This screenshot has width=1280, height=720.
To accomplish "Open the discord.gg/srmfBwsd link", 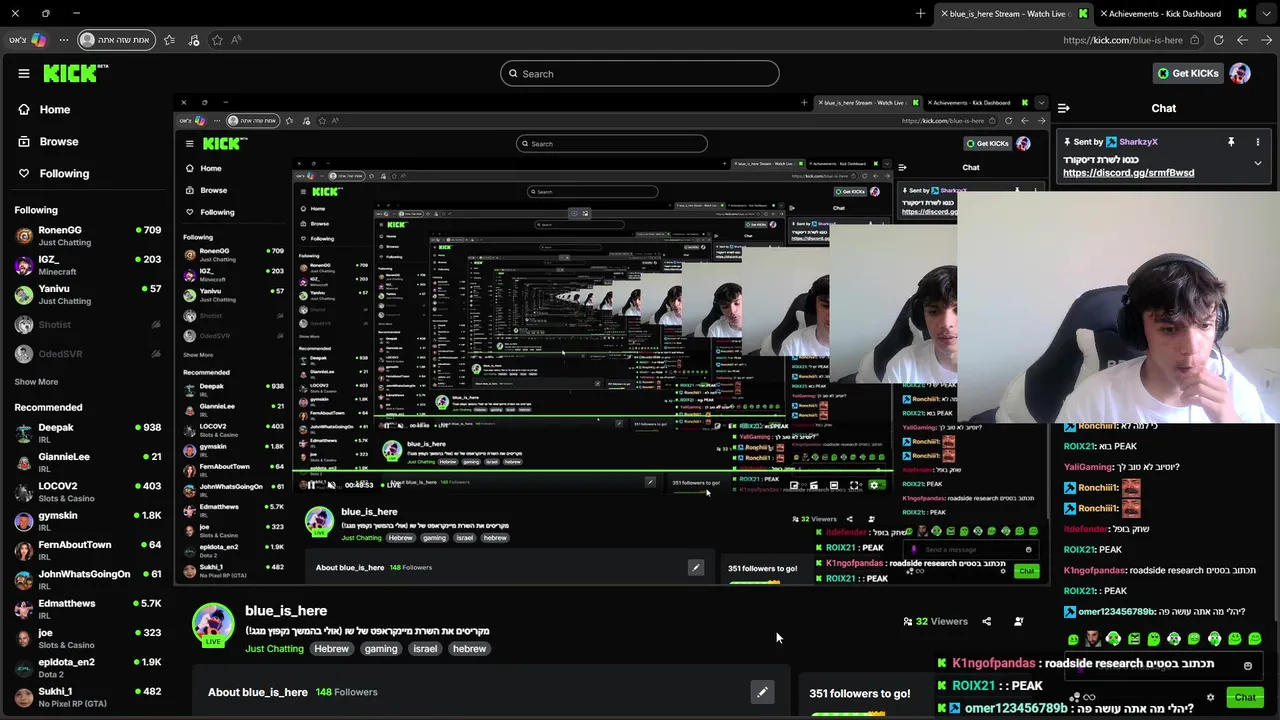I will pos(1128,173).
